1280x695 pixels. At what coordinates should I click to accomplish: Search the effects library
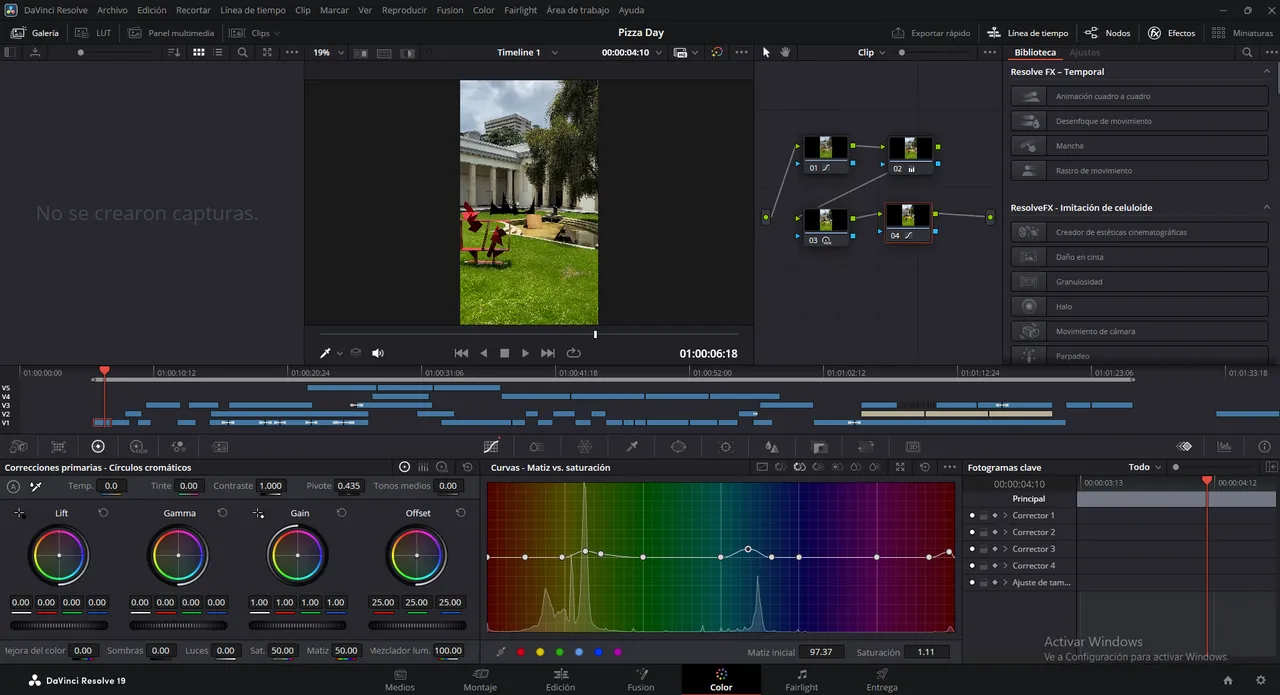point(1247,52)
